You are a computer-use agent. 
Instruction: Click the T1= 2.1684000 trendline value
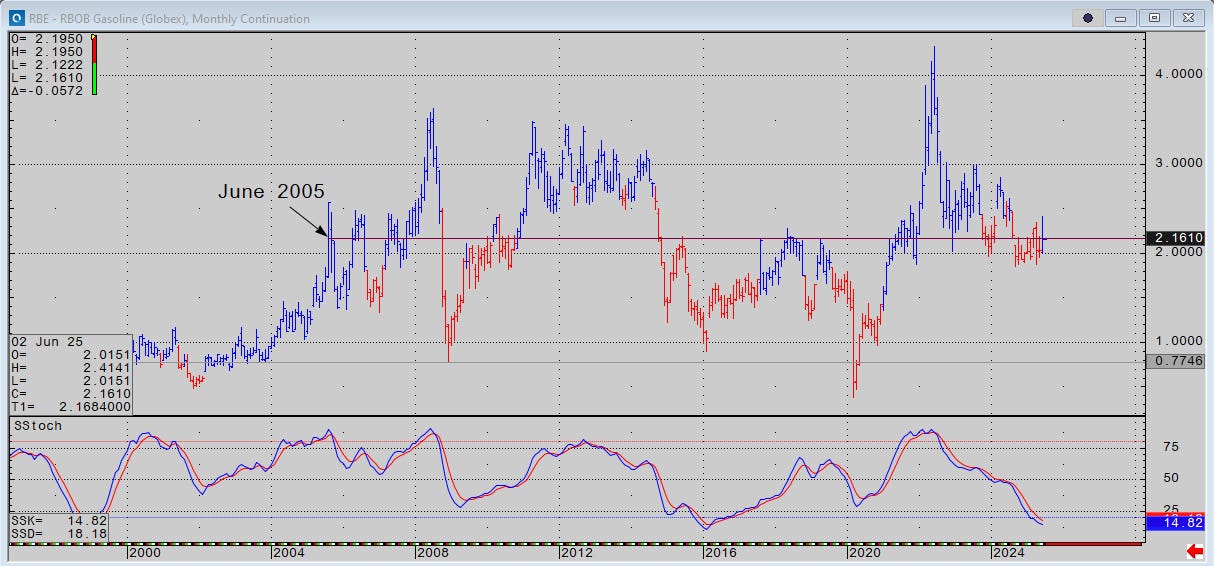(70, 407)
